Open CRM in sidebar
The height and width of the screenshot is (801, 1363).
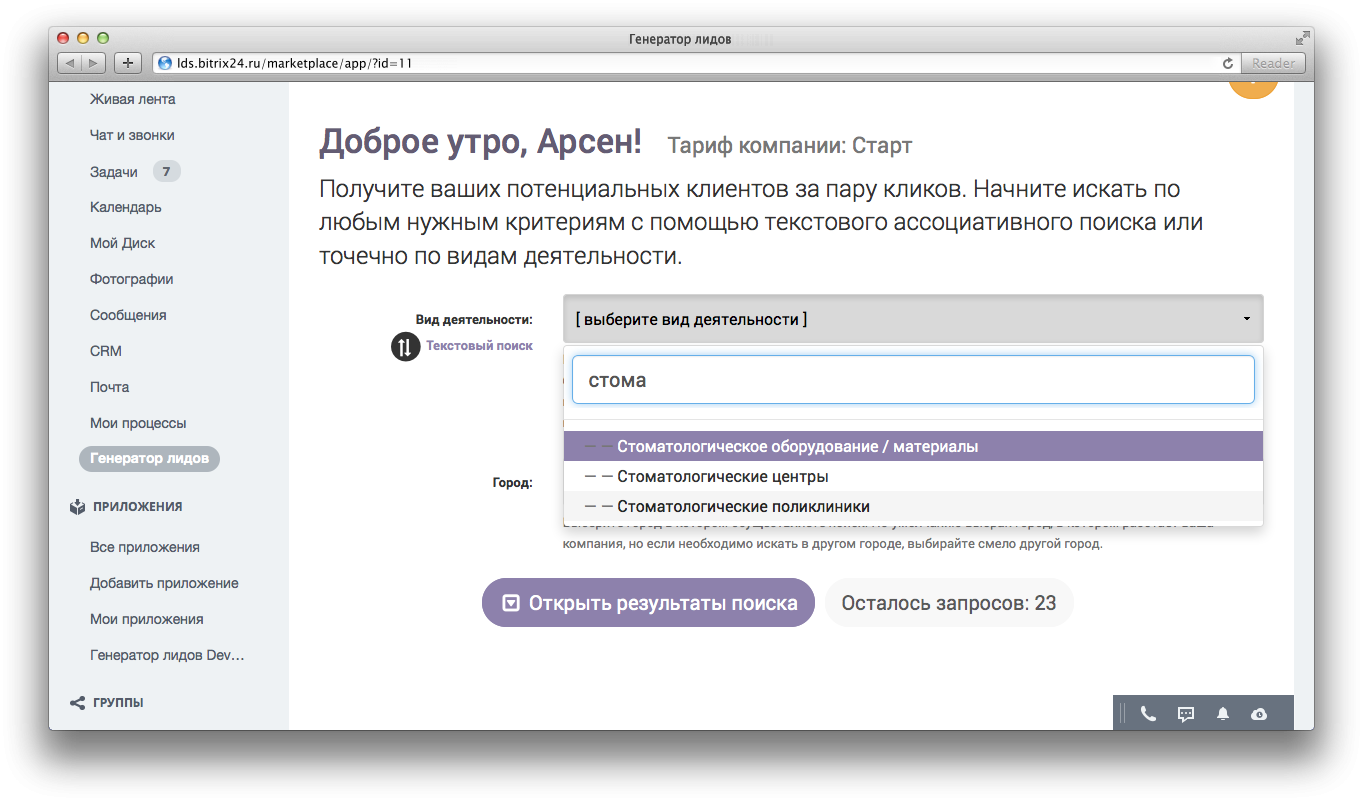click(x=106, y=351)
